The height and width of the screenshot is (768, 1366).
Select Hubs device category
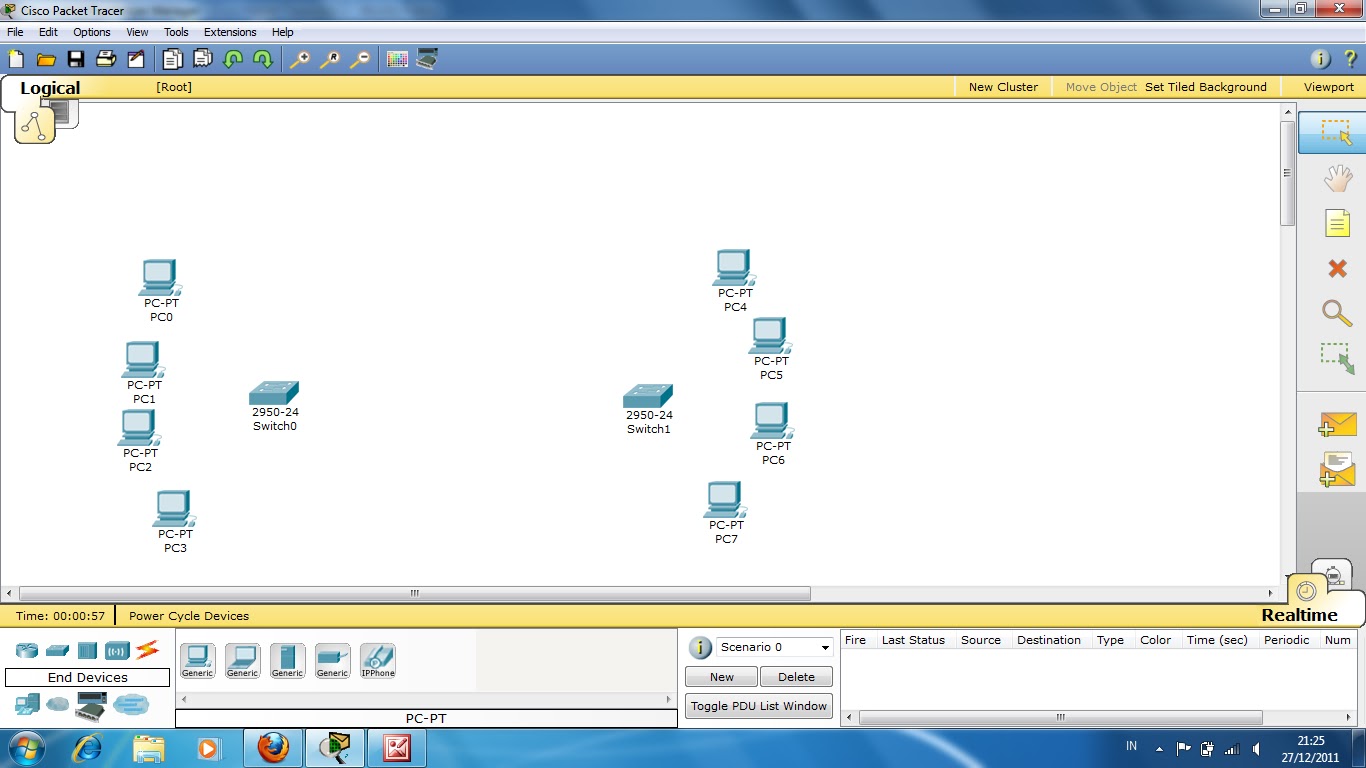tap(87, 651)
